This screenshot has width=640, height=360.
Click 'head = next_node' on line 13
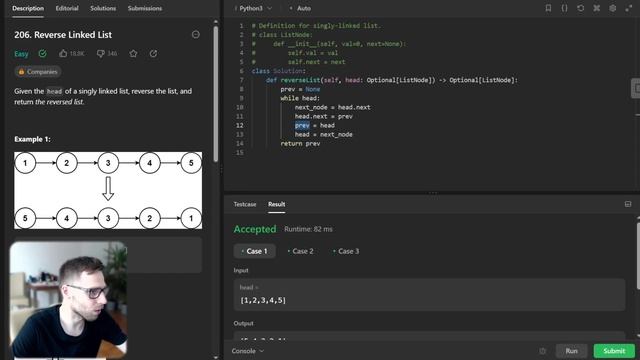pyautogui.click(x=323, y=134)
